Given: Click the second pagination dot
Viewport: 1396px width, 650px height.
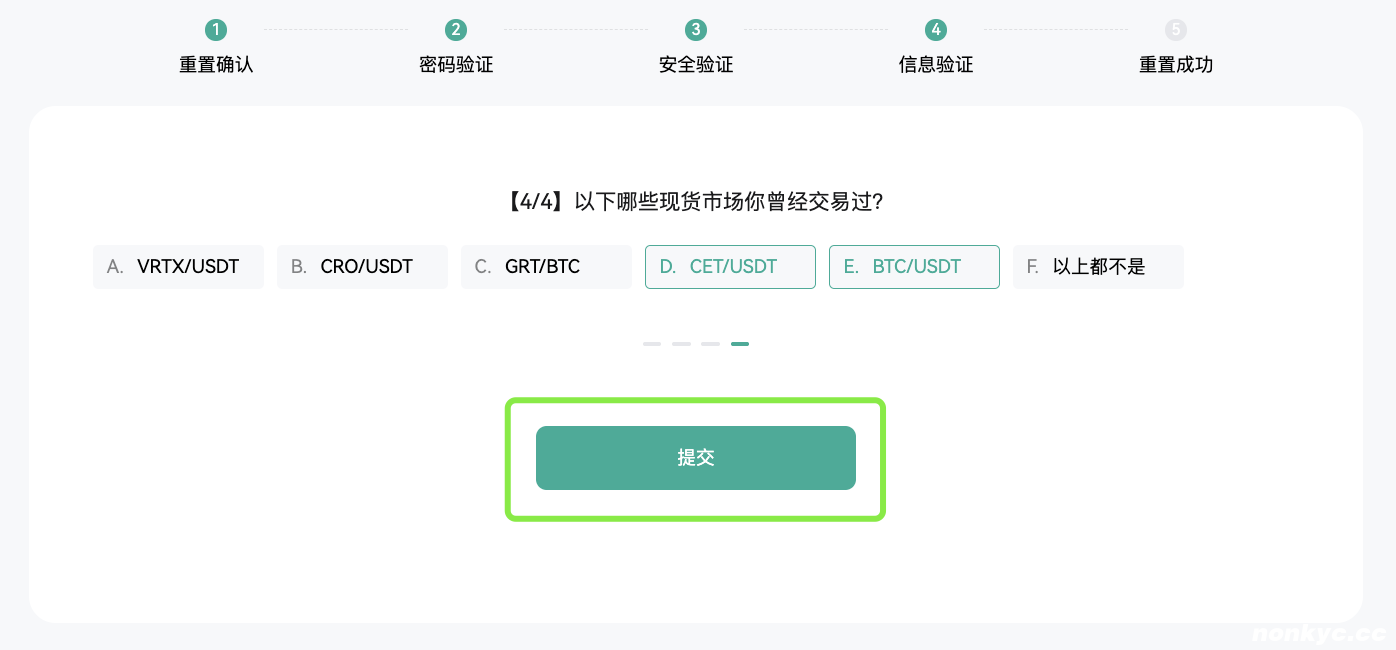Looking at the screenshot, I should (681, 343).
